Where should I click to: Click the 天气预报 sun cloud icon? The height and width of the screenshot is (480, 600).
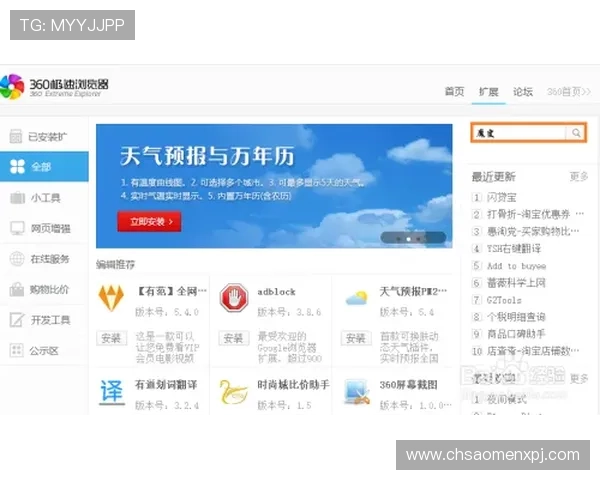point(356,298)
